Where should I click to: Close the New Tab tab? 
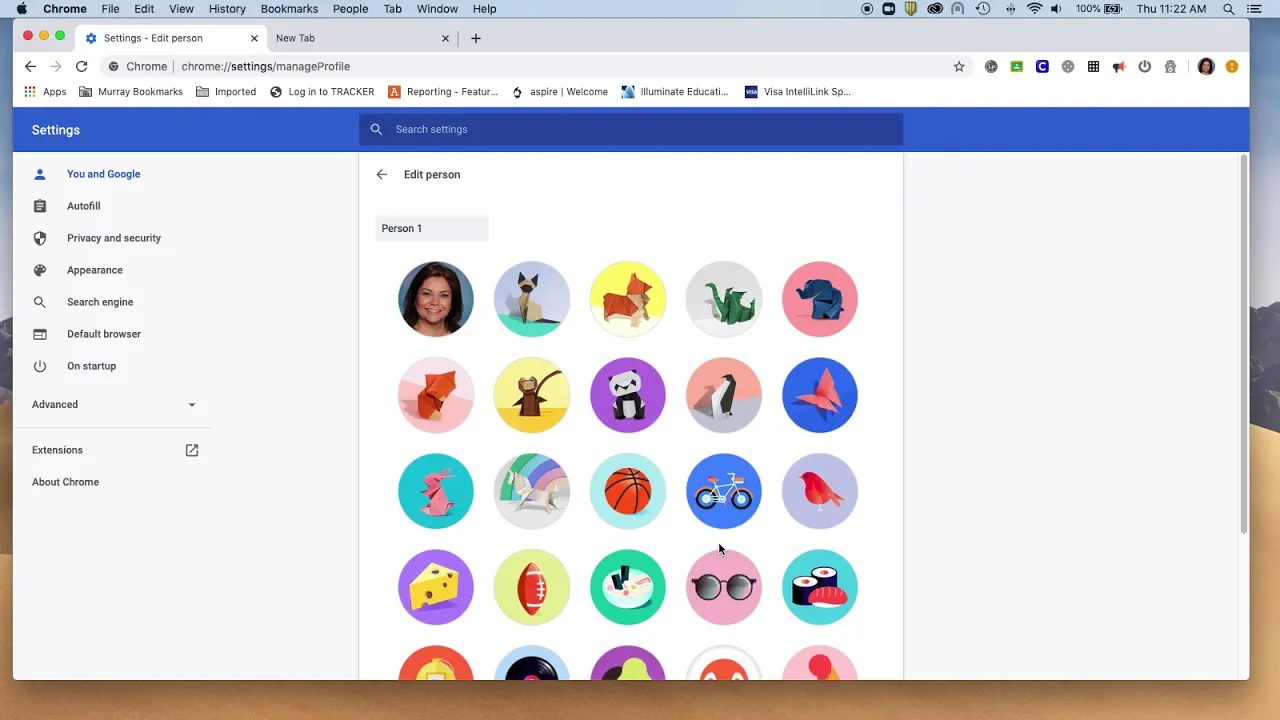(x=446, y=38)
